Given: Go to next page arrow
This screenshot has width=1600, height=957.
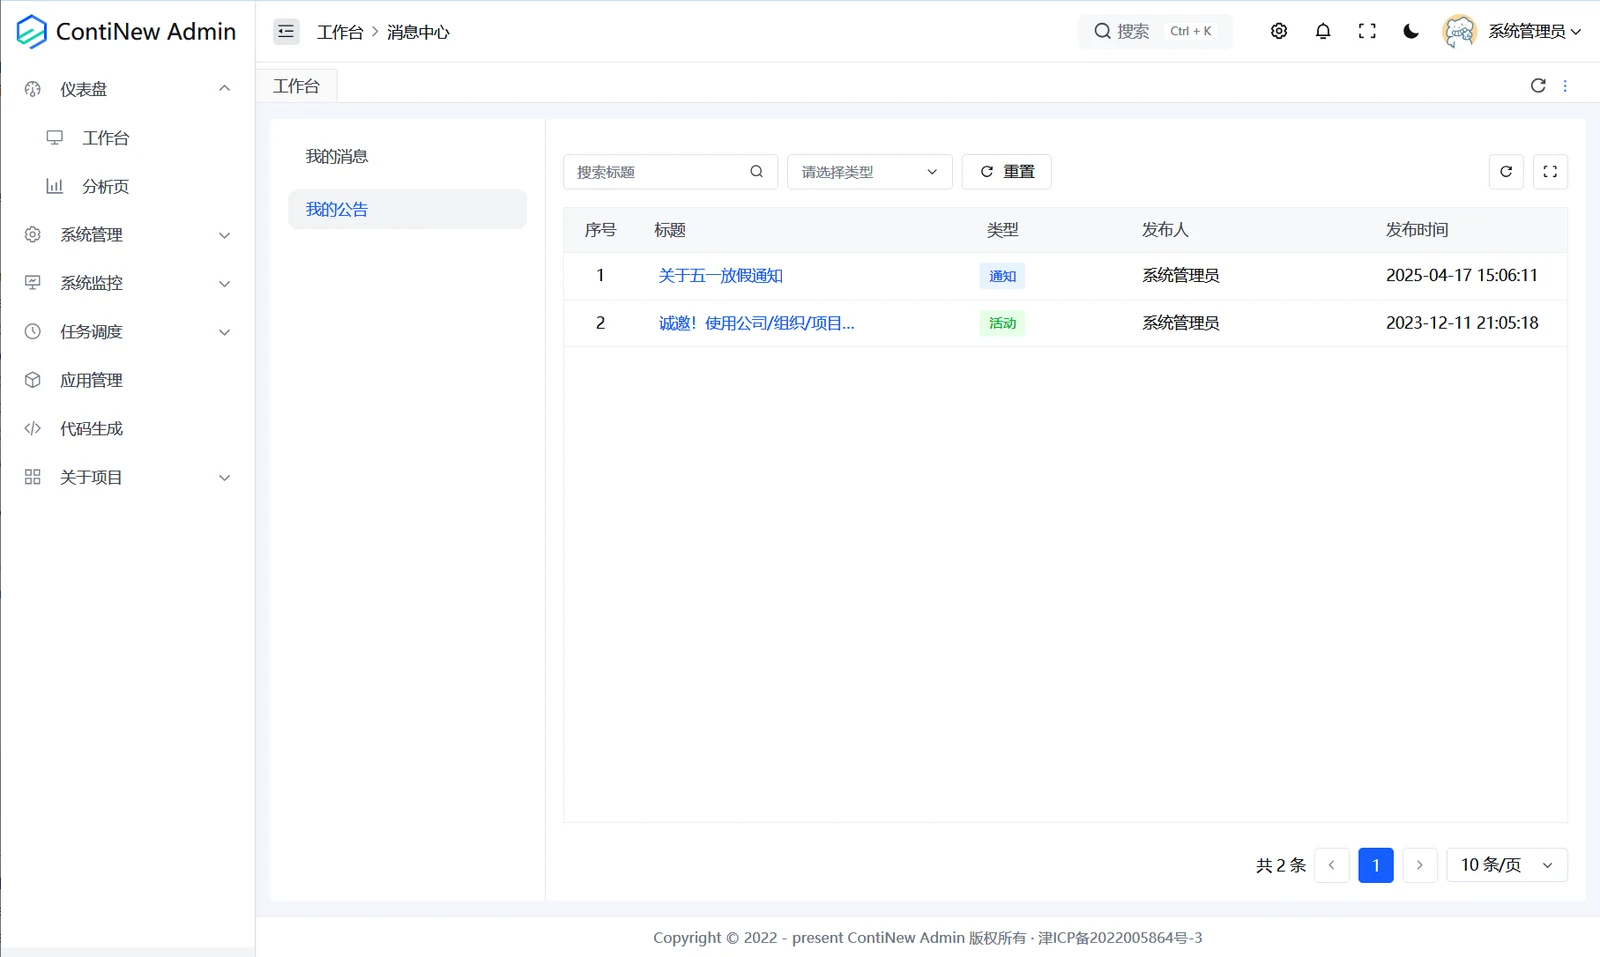Looking at the screenshot, I should tap(1419, 865).
